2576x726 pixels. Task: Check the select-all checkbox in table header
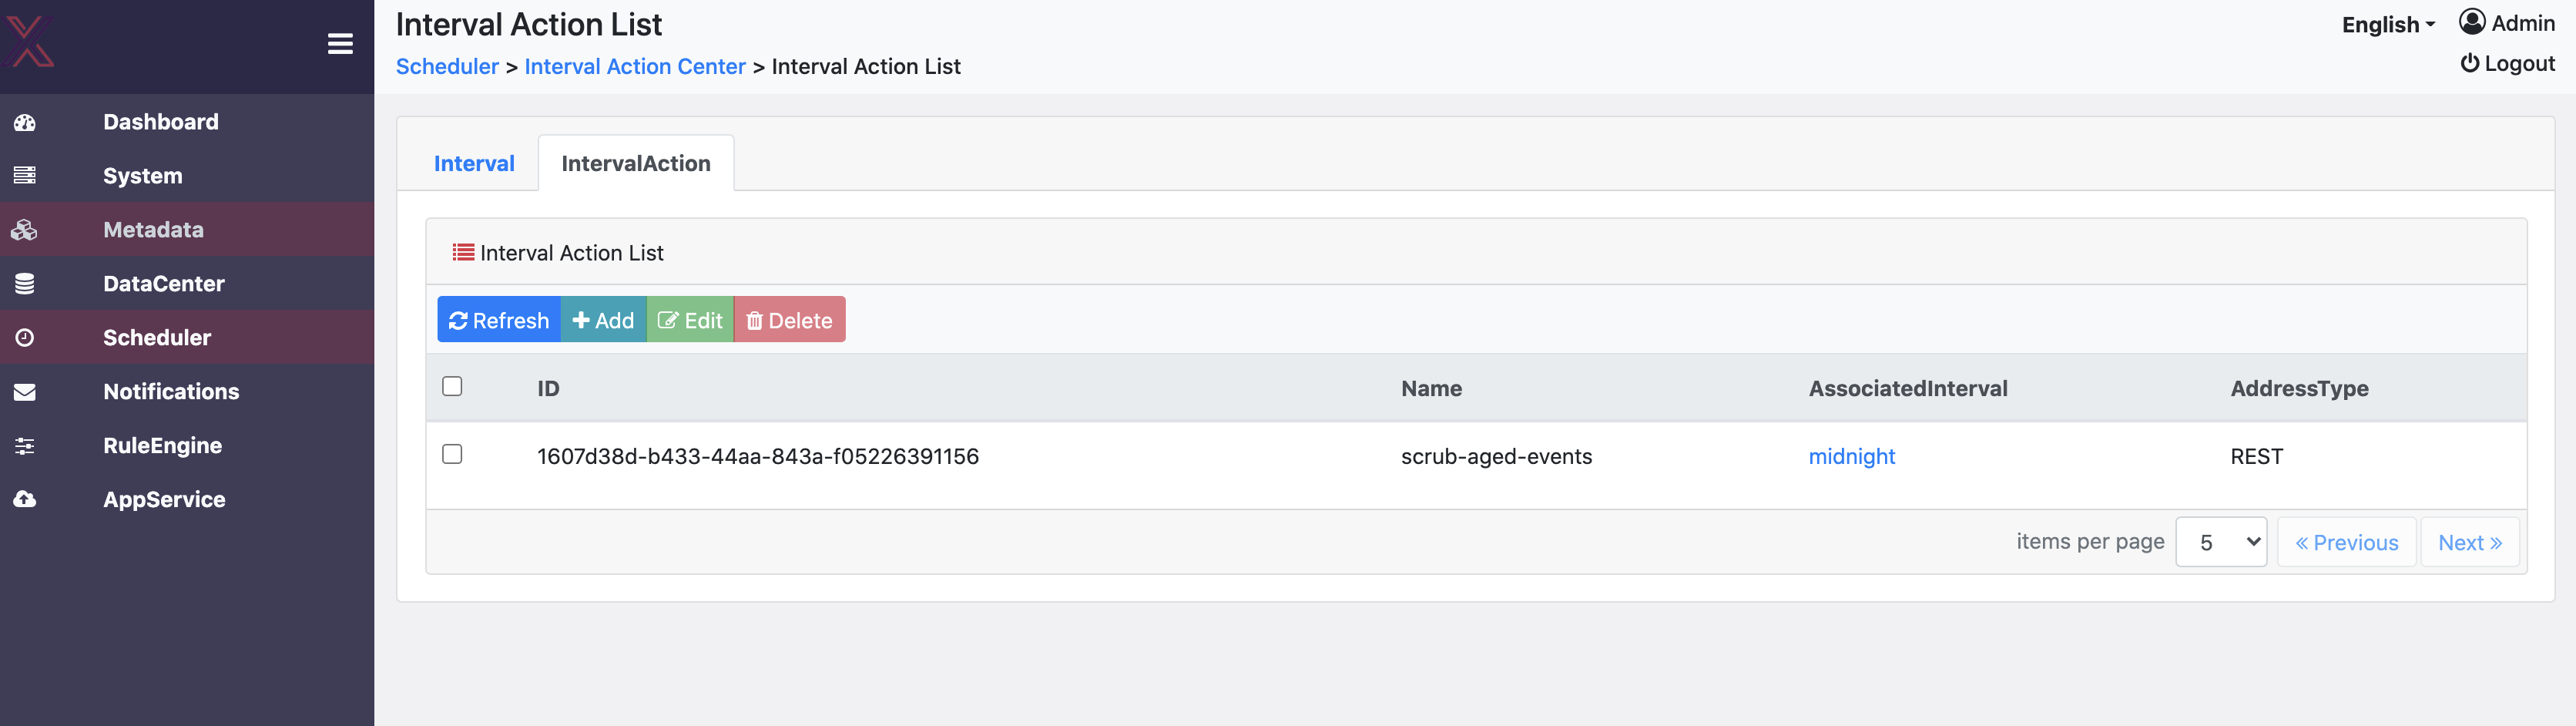pyautogui.click(x=452, y=386)
